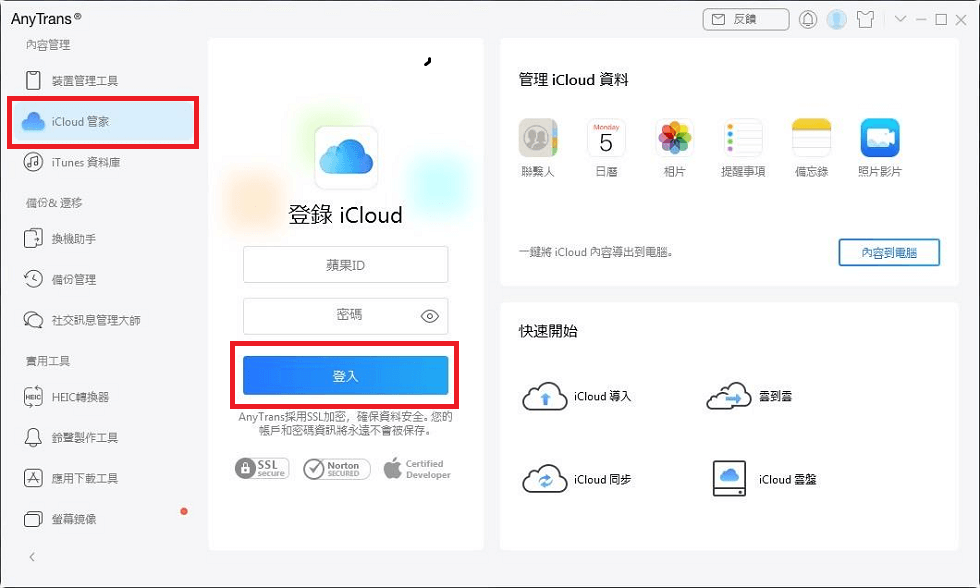Screen dimensions: 980x588
Task: Open the skin/theme shirt icon
Action: 866,19
